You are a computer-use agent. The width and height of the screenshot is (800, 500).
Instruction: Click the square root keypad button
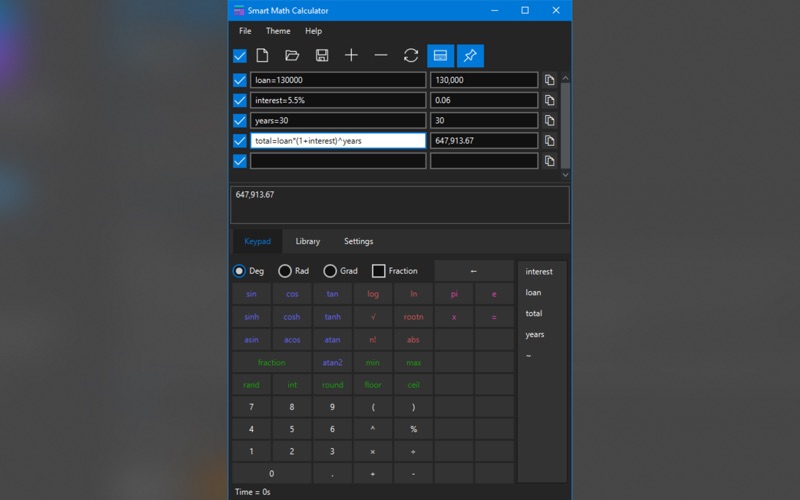pos(373,317)
